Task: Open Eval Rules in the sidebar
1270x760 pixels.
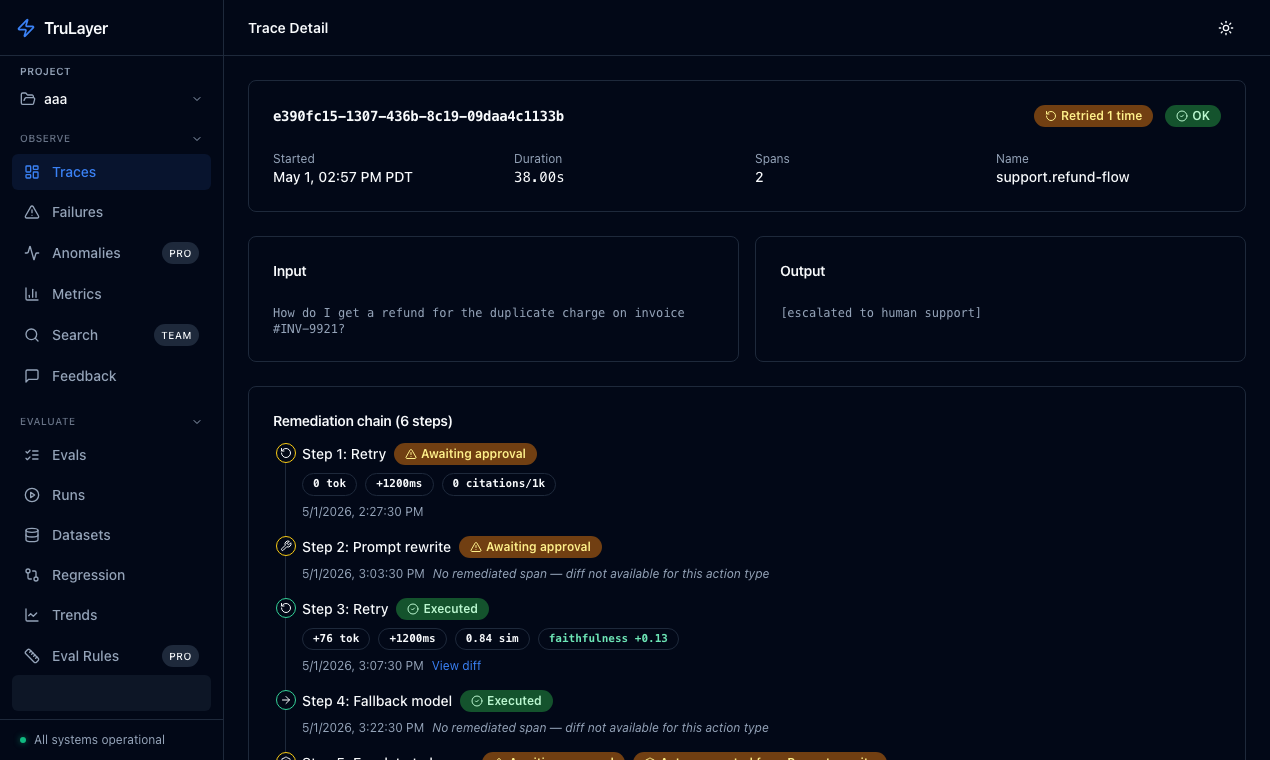Action: tap(111, 656)
